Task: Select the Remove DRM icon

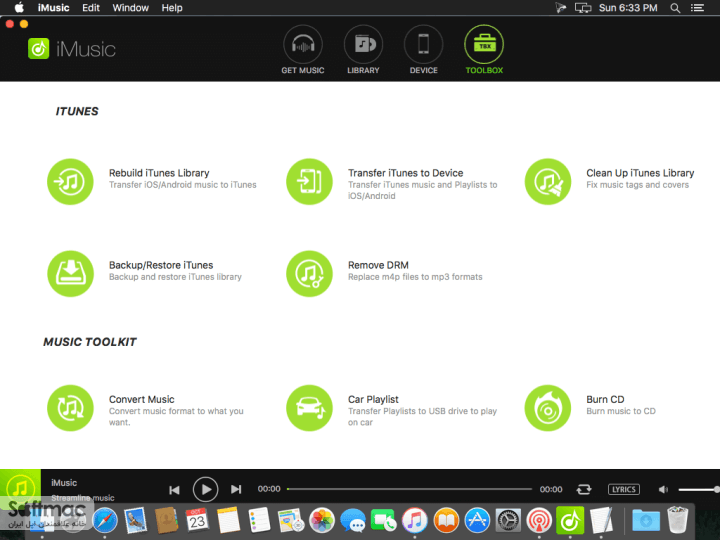Action: pyautogui.click(x=309, y=274)
